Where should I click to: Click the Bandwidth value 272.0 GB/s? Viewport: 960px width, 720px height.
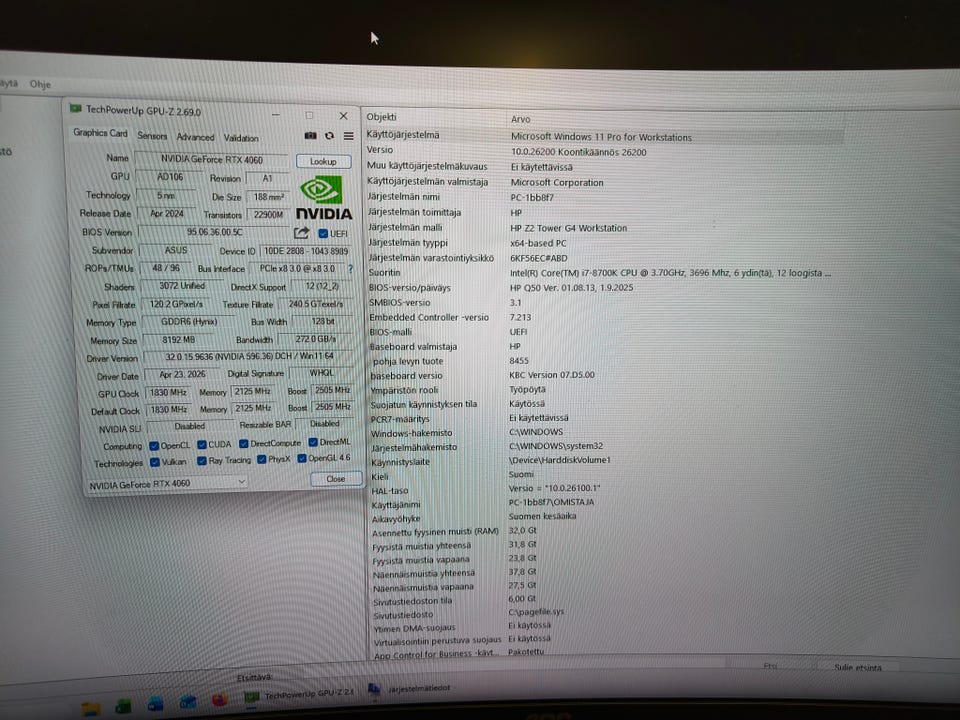coord(315,339)
